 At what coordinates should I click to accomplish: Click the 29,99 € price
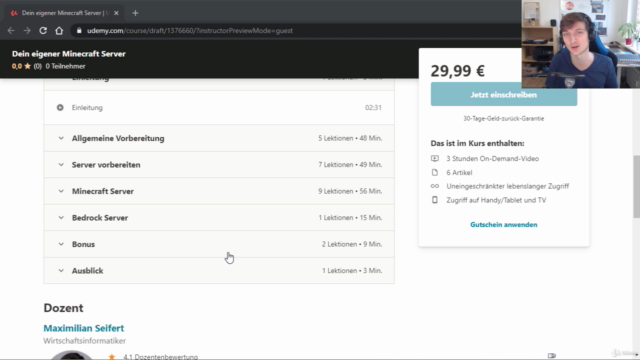458,71
